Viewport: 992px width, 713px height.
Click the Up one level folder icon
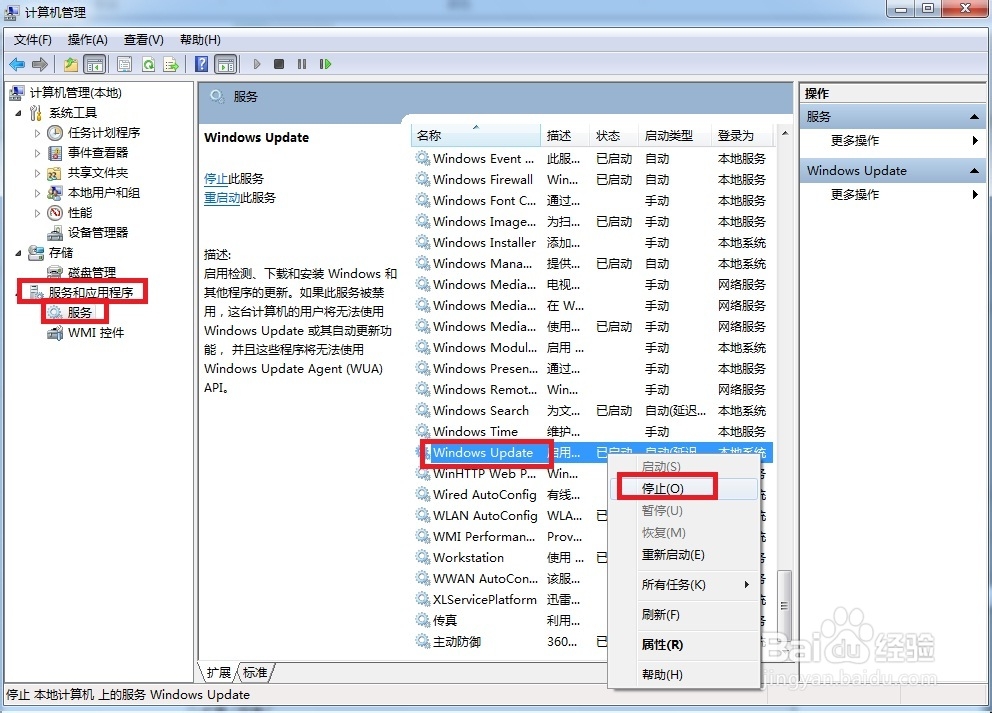(x=71, y=64)
